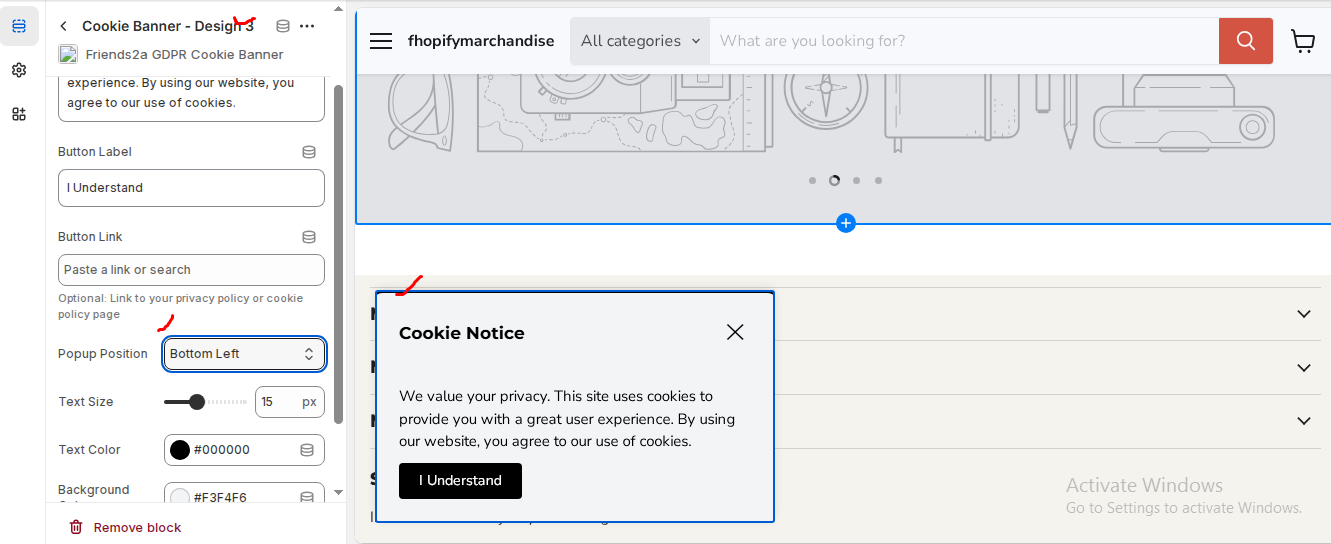Open the storefront hamburger menu
This screenshot has height=544, width=1331.
pyautogui.click(x=381, y=41)
